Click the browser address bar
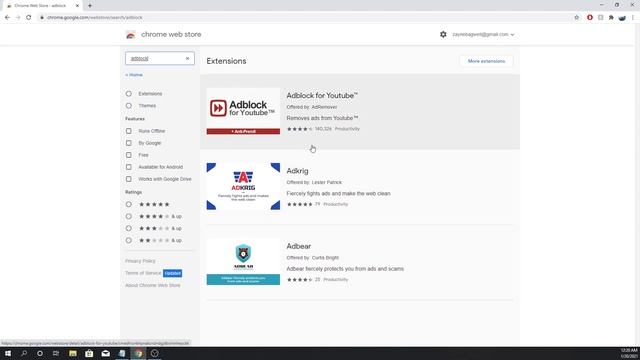 pos(306,18)
